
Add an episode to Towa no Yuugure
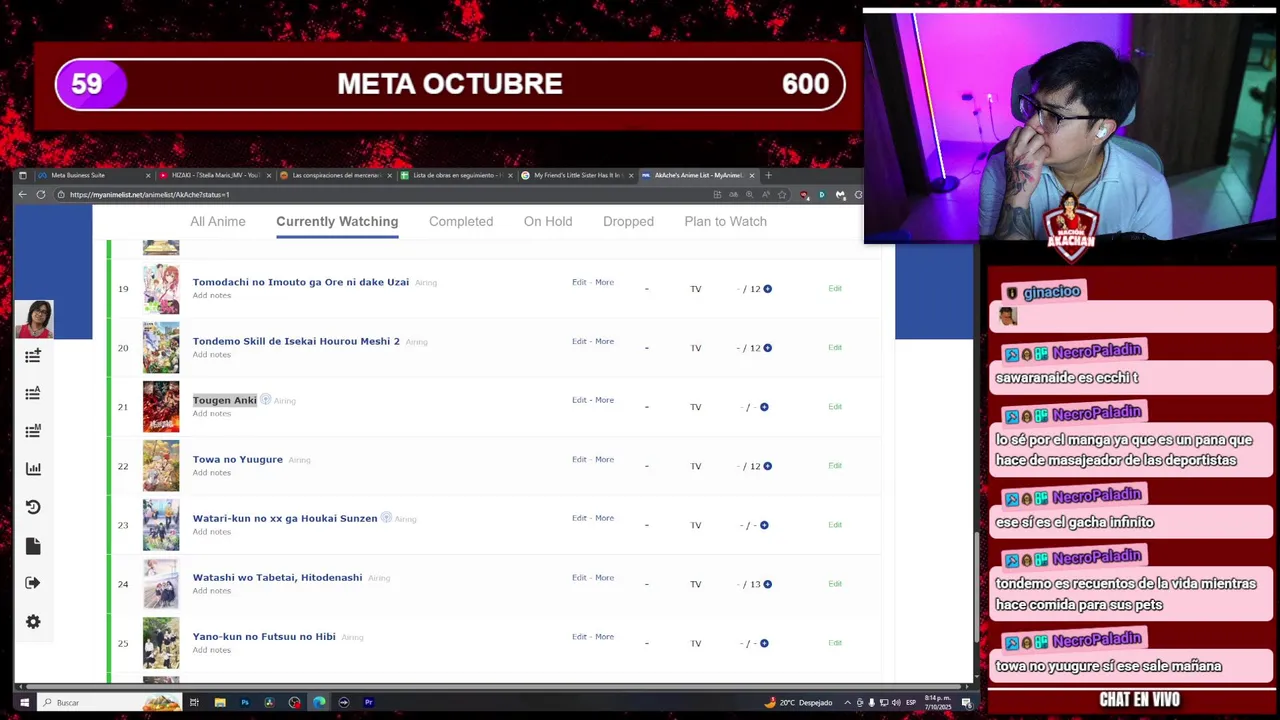click(767, 466)
